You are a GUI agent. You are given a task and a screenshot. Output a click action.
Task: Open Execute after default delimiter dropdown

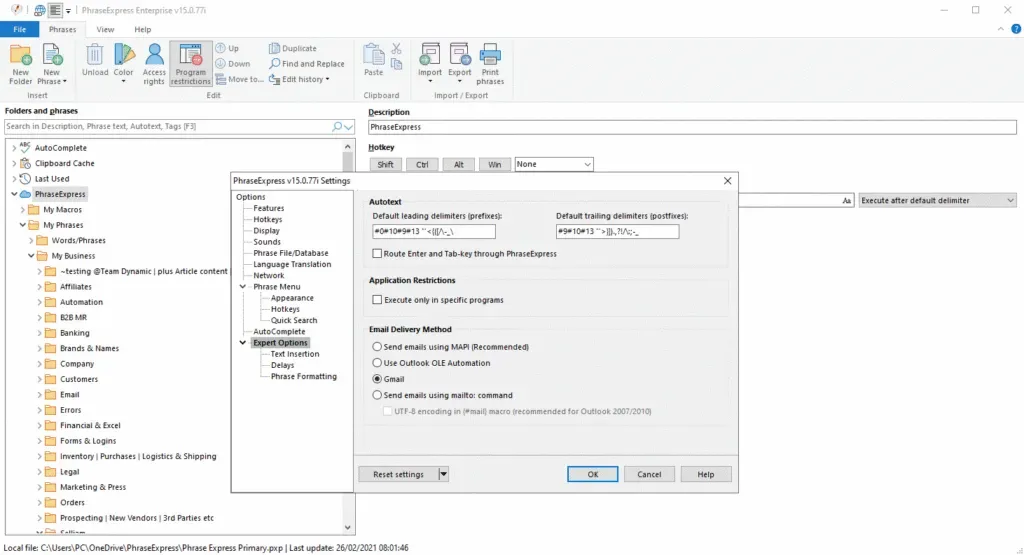tap(937, 200)
